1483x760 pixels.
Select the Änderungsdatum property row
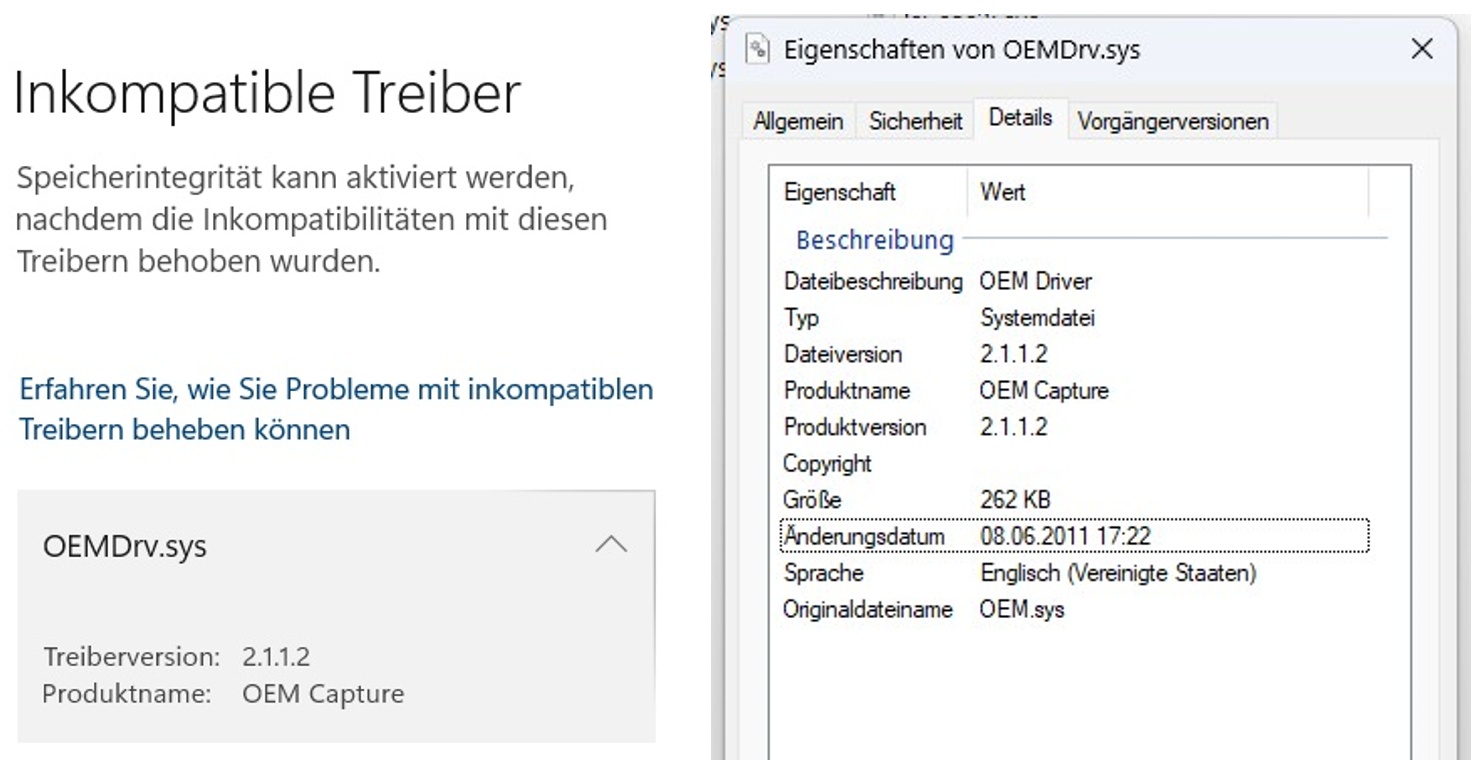1074,536
